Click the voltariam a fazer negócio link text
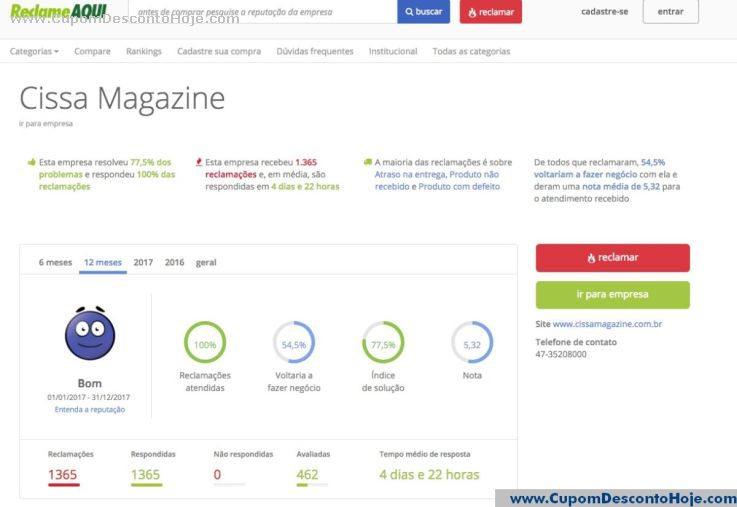 (x=586, y=174)
